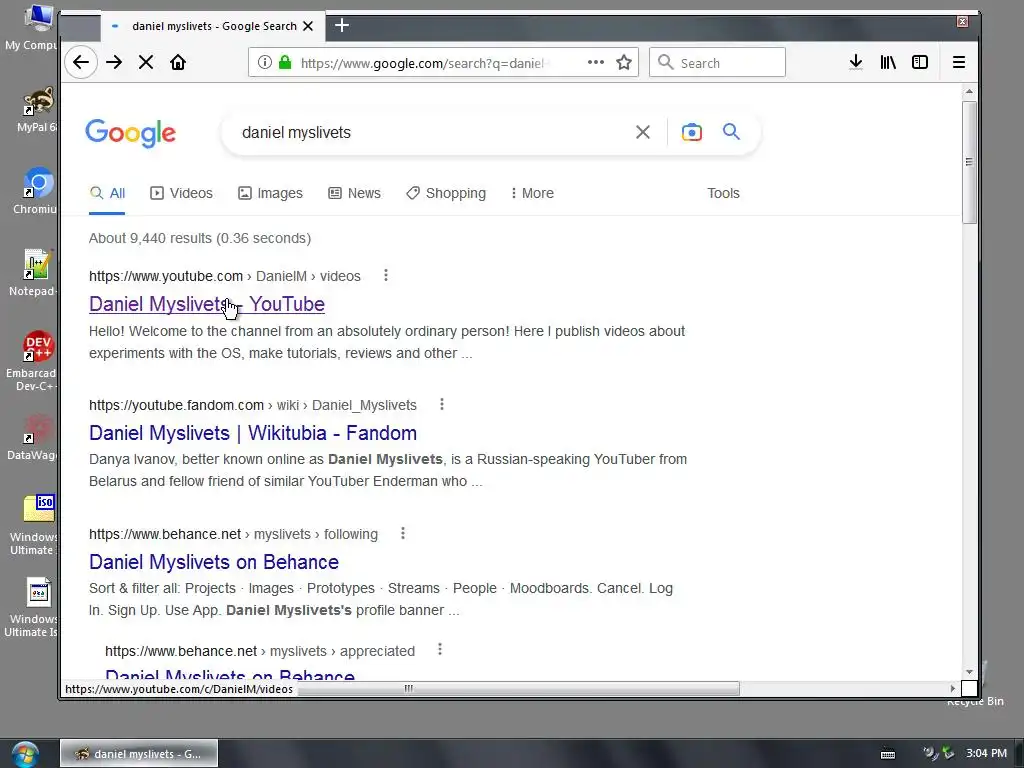Screen dimensions: 1024x768
Task: Click the youtube.com › DanielM › videos URL text
Action: coord(225,276)
